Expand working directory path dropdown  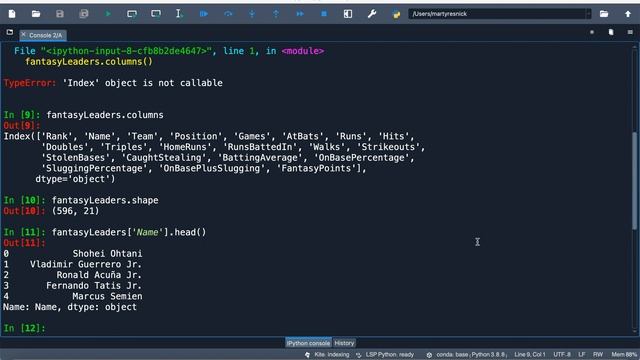(588, 14)
